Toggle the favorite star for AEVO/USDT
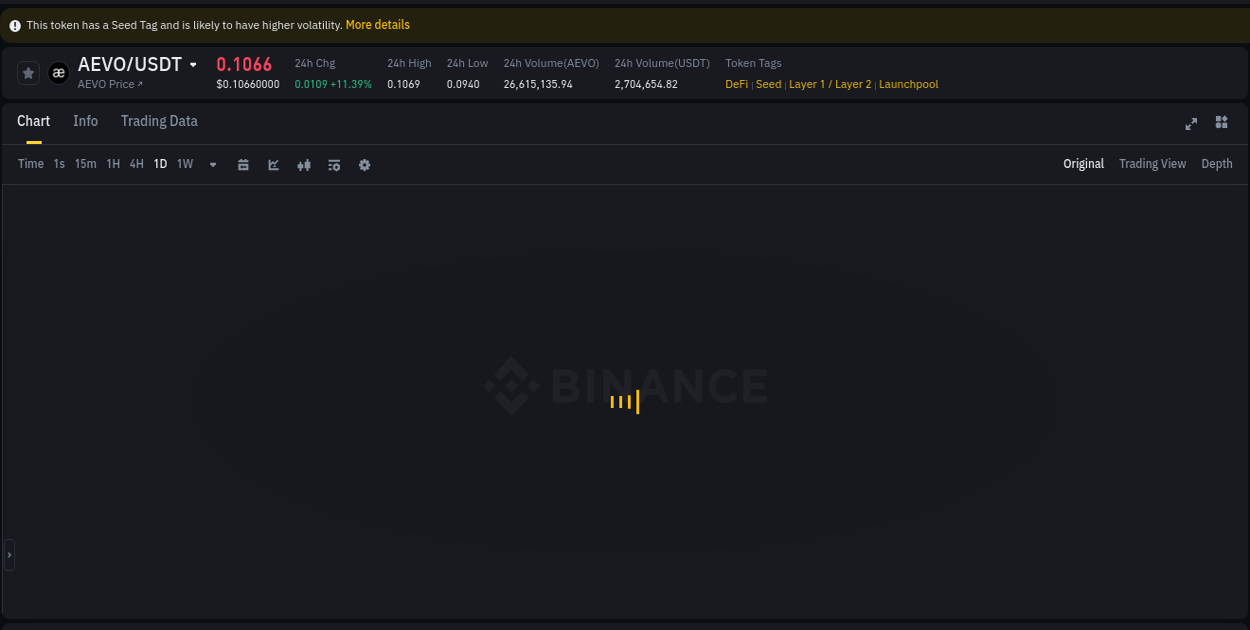 (28, 72)
